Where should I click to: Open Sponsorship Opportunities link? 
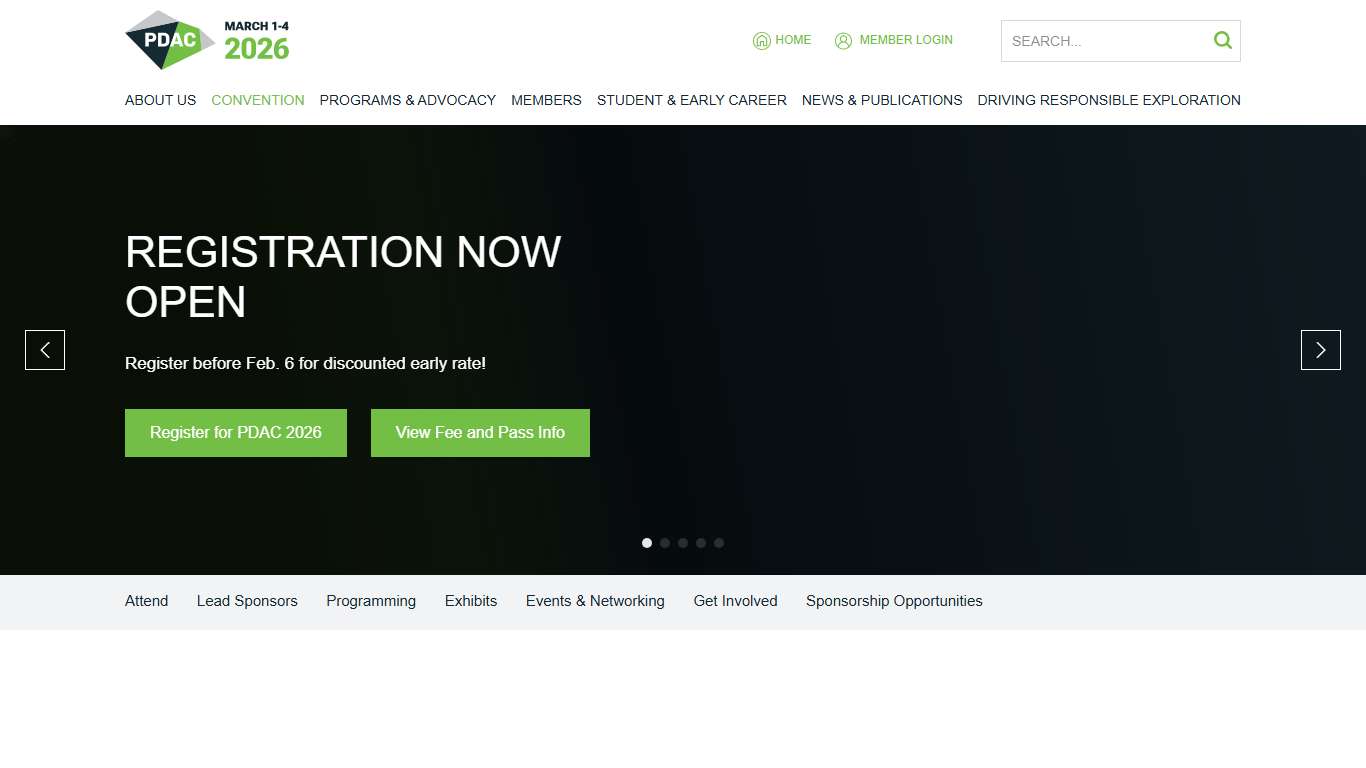point(894,601)
